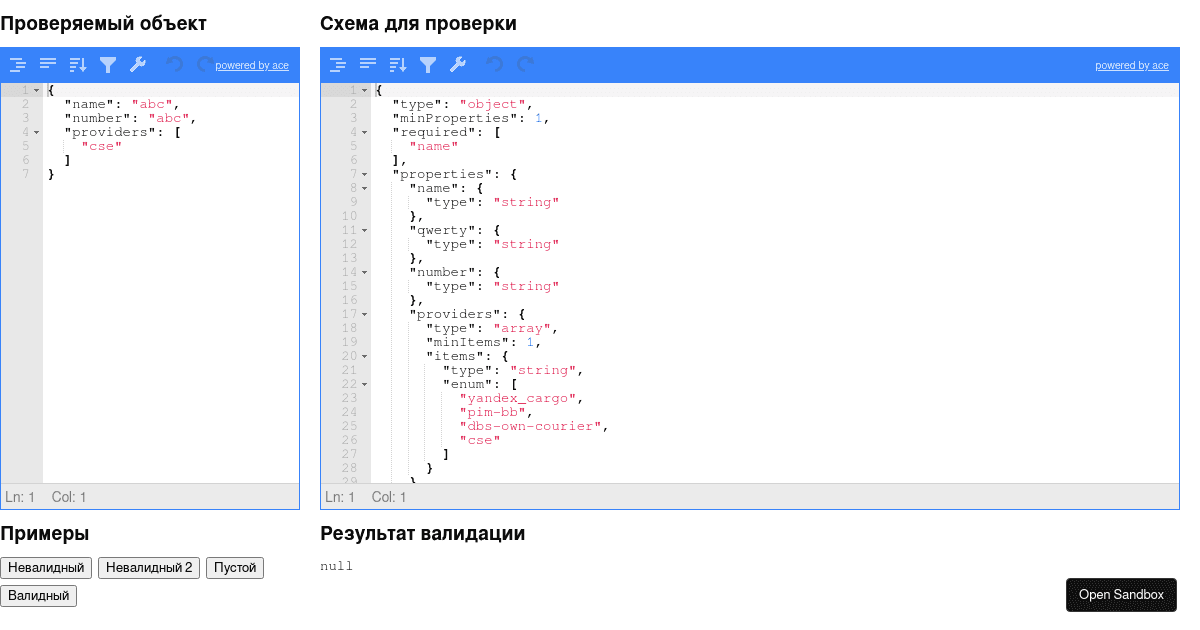Collapse the properties fold on schema line 7
Image resolution: width=1200 pixels, height=630 pixels.
coord(364,174)
